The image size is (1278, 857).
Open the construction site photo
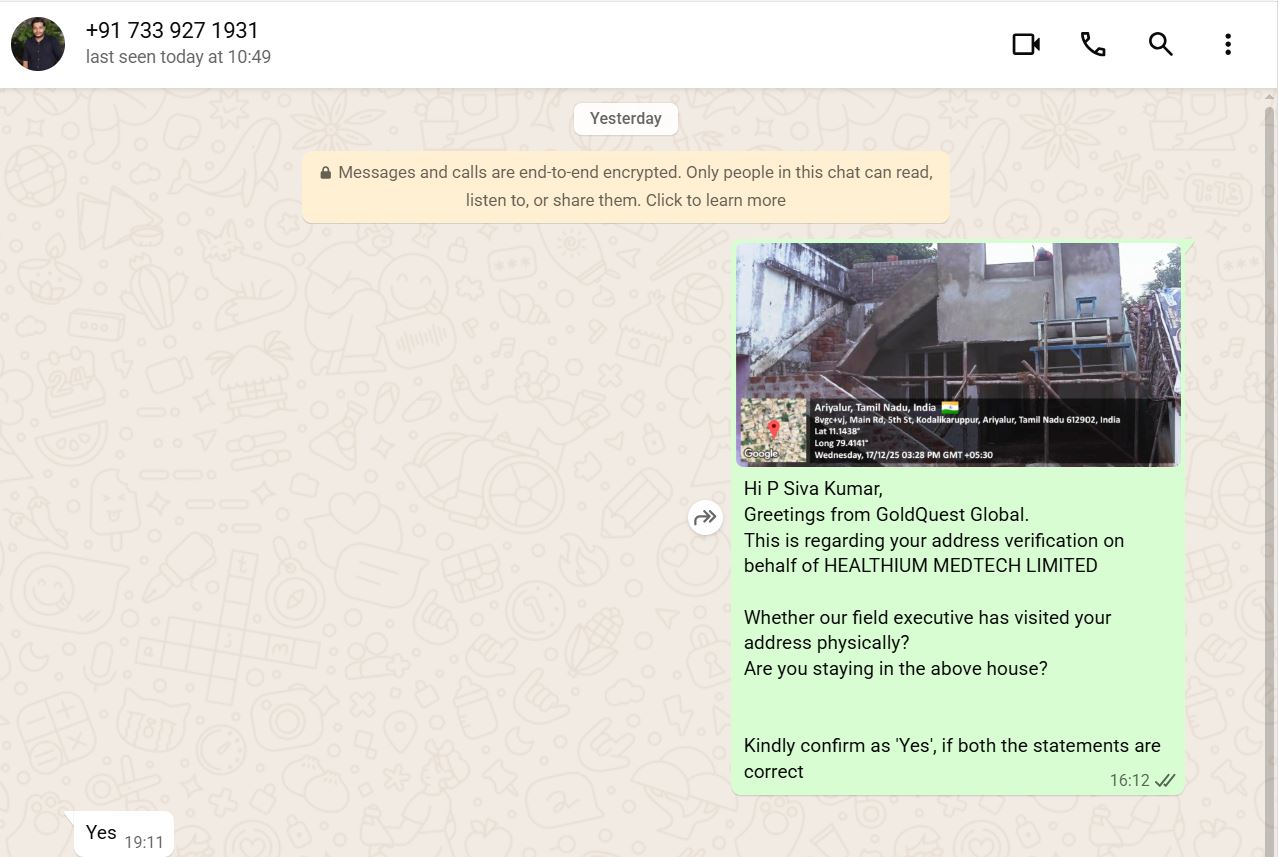[x=958, y=320]
